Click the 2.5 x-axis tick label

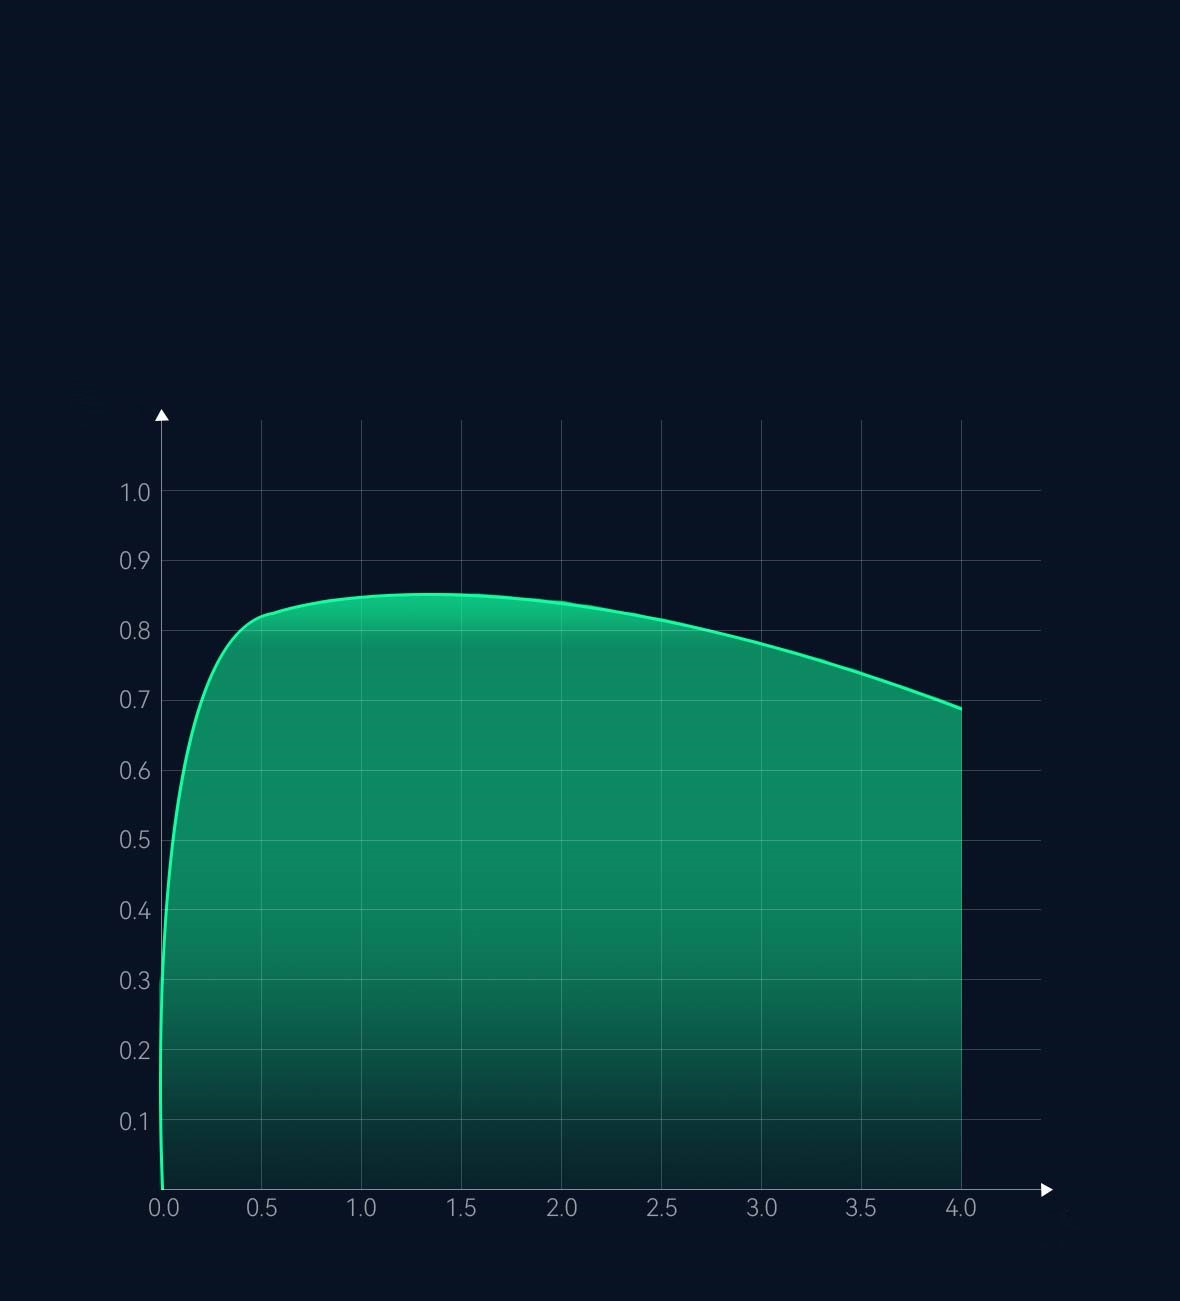661,1208
